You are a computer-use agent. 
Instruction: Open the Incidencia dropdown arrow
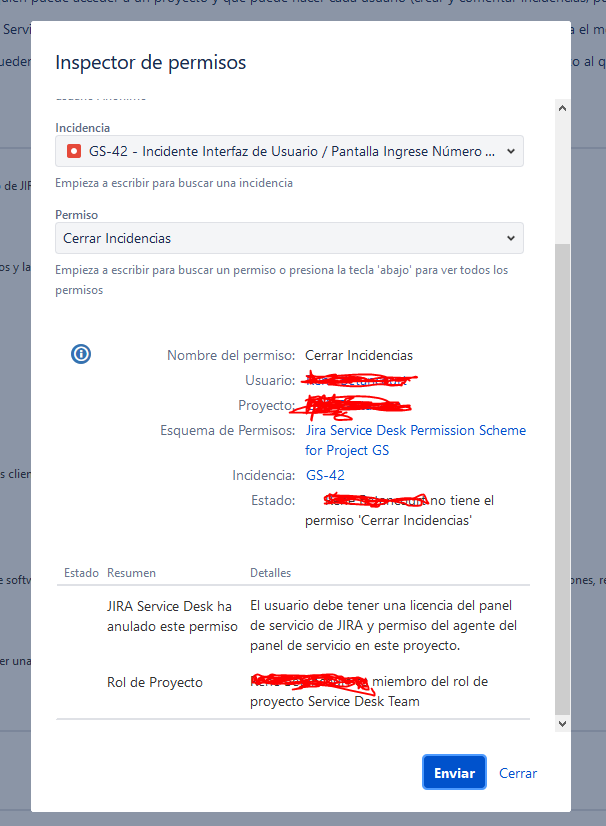511,151
